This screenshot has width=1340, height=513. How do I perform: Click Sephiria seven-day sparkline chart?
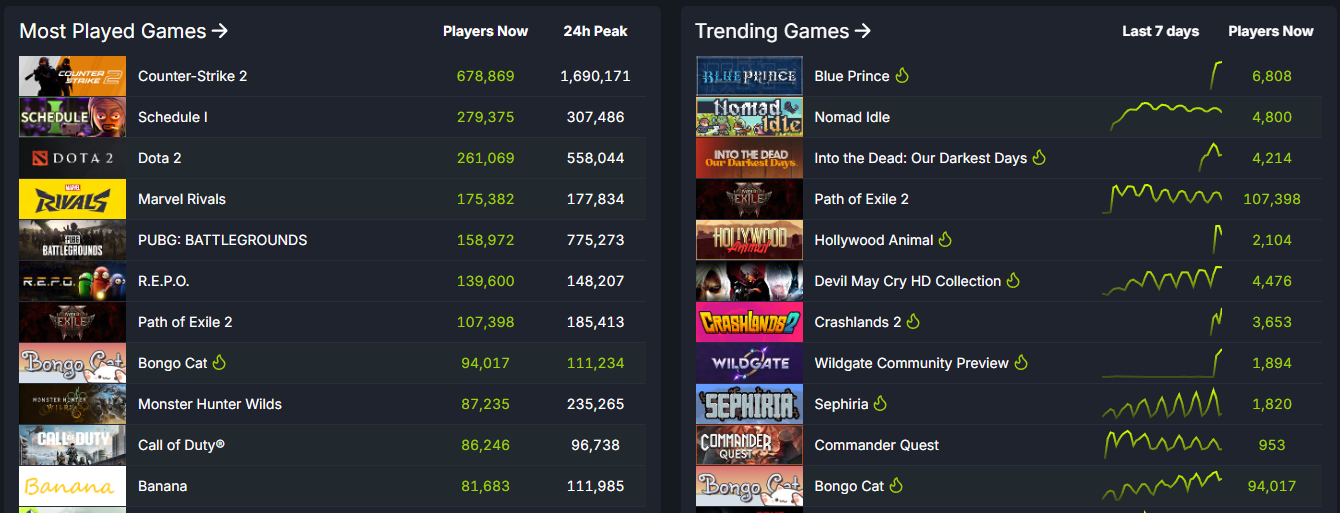click(1162, 404)
